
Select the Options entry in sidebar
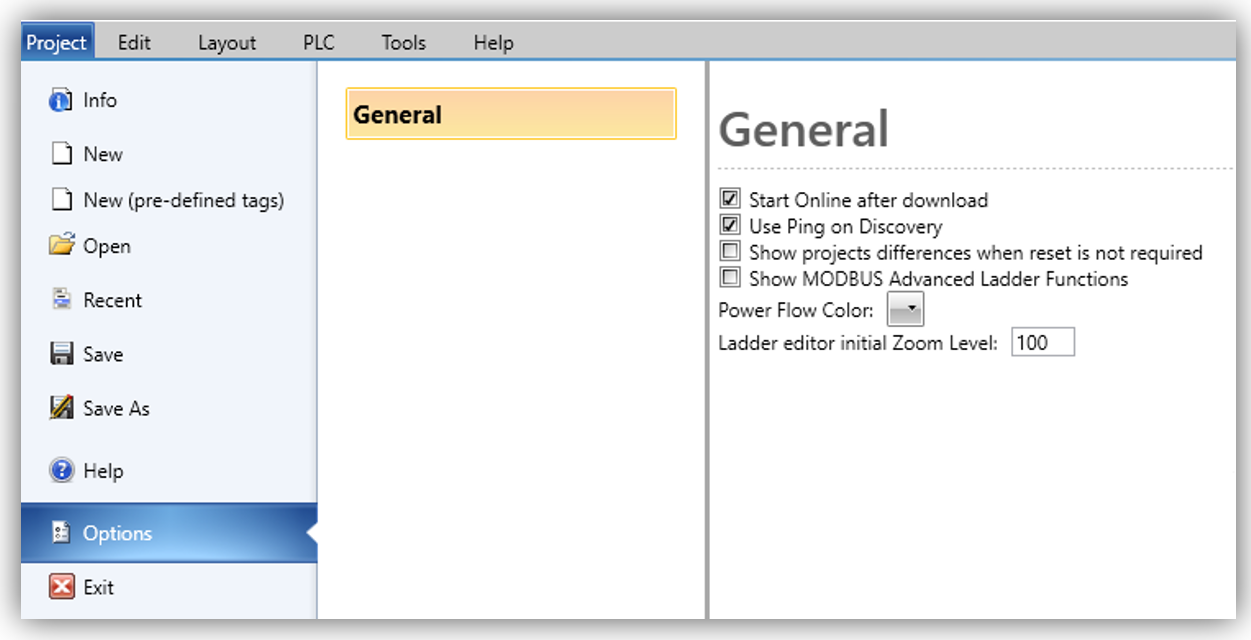(x=169, y=533)
